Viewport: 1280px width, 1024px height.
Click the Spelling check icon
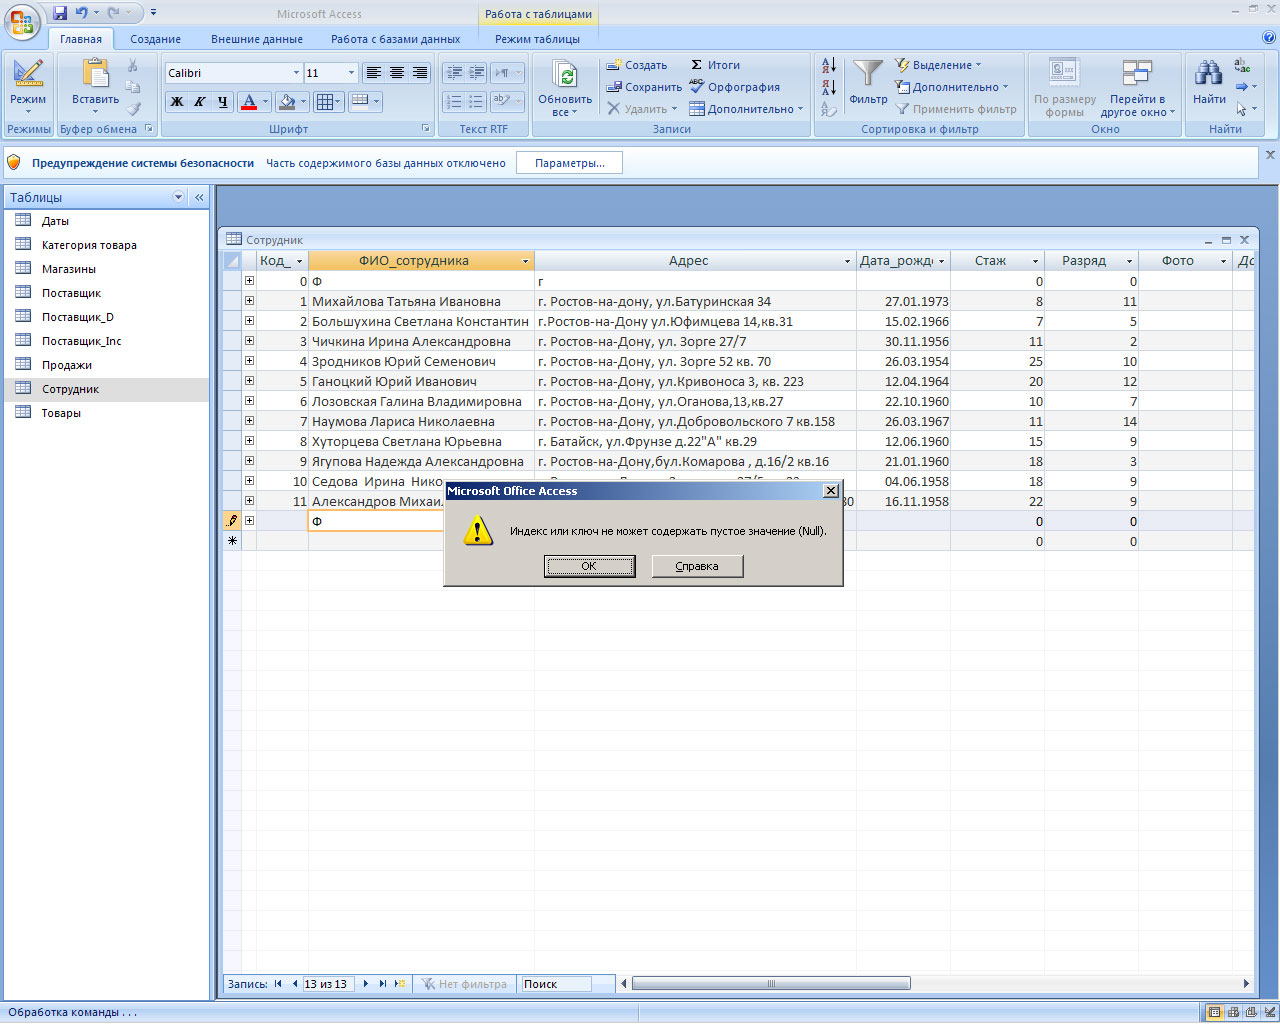[697, 87]
